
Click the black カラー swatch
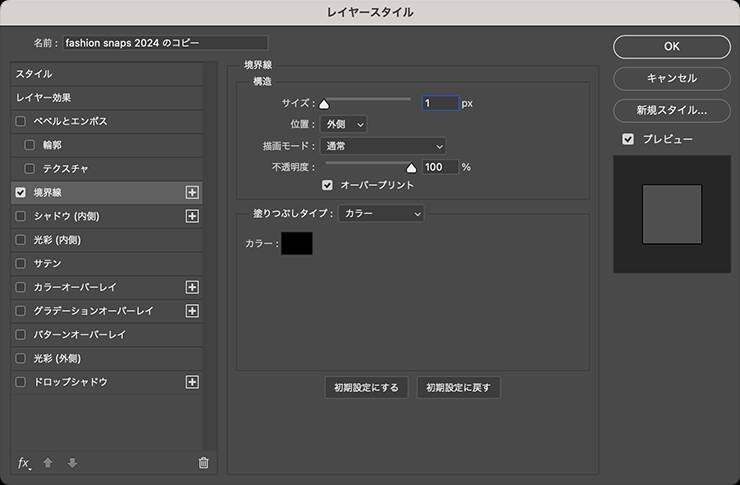point(297,243)
